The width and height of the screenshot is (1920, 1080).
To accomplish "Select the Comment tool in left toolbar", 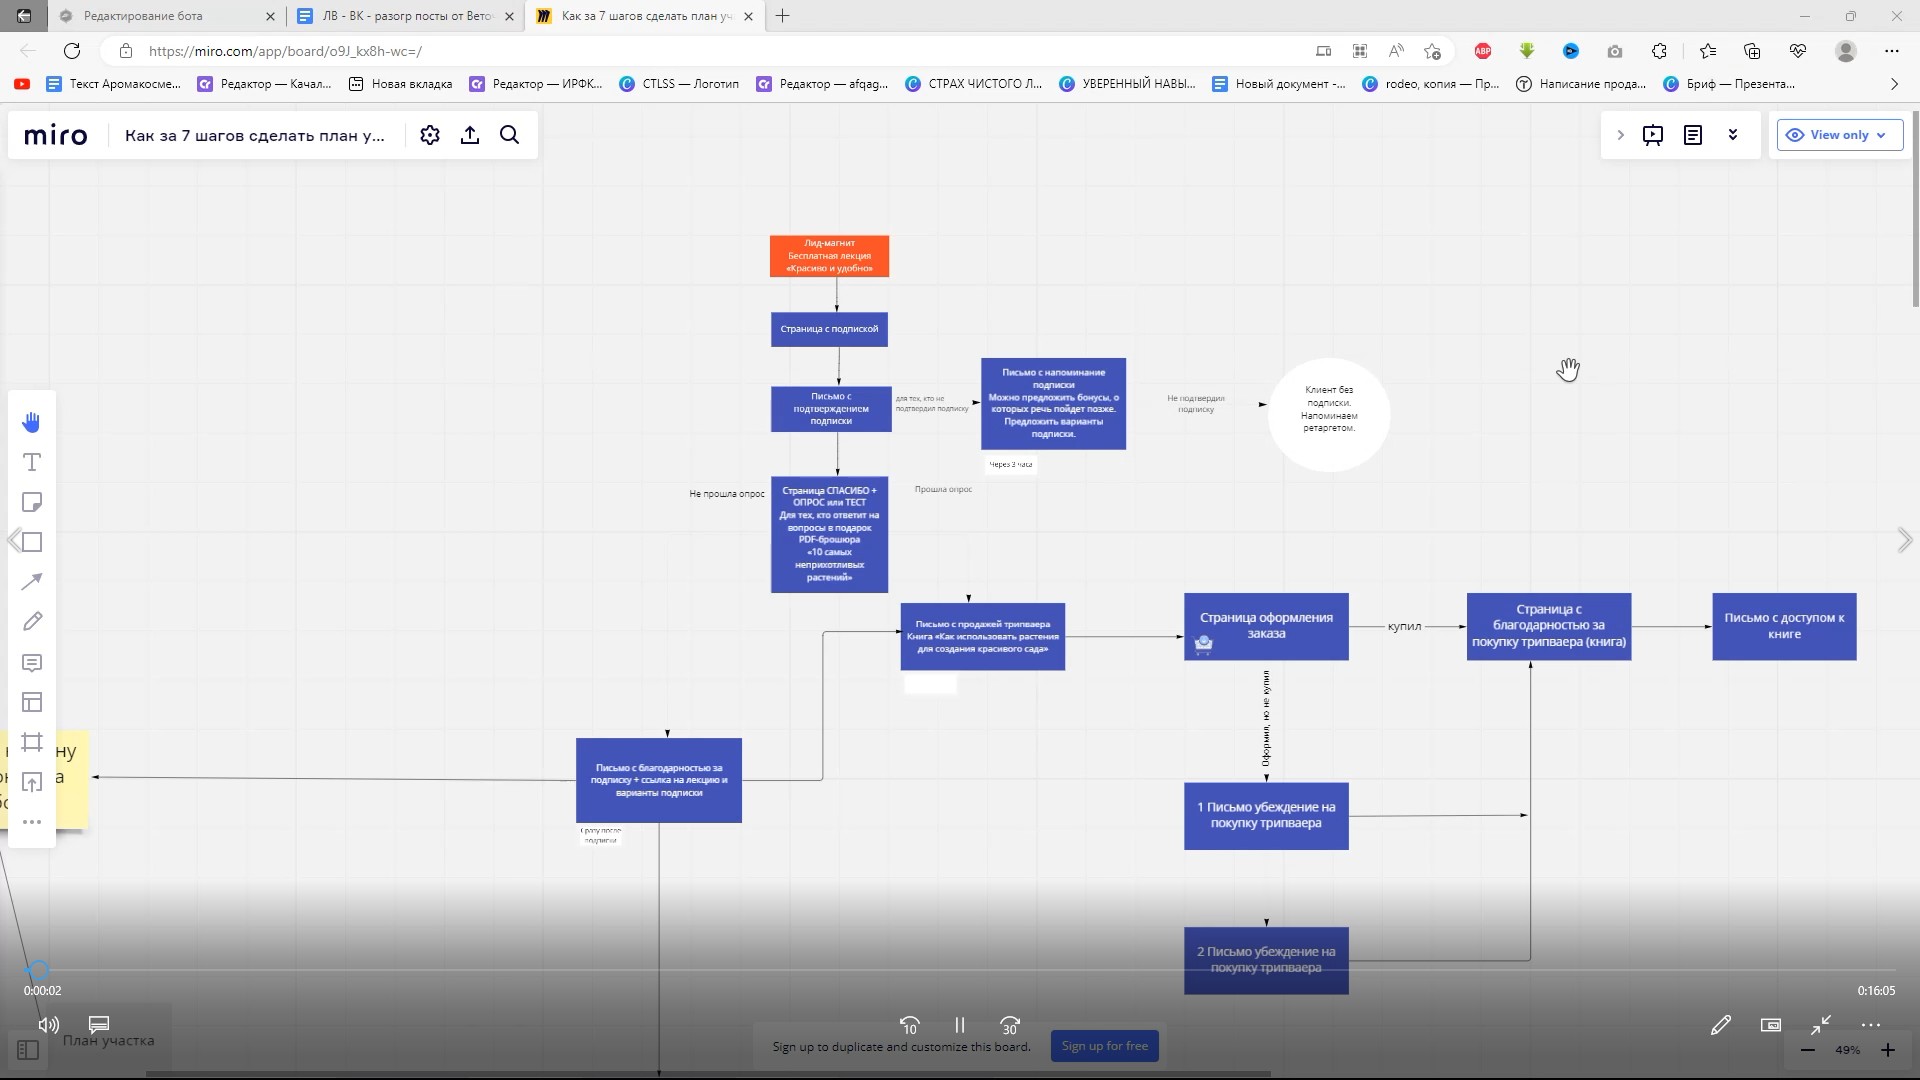I will coord(31,663).
